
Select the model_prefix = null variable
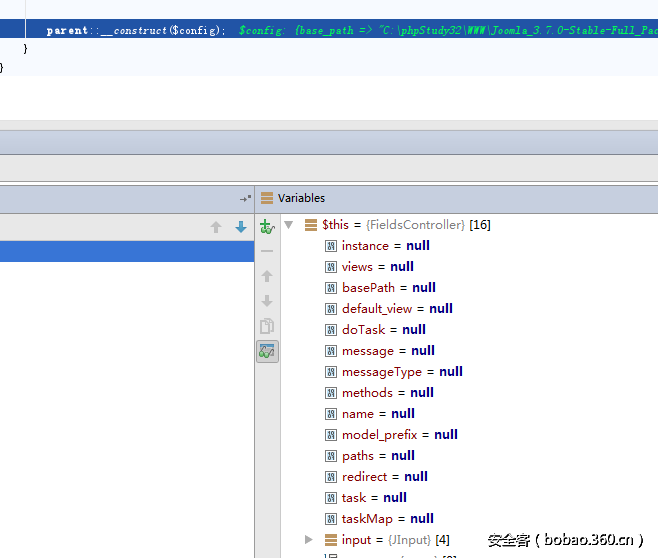(399, 435)
